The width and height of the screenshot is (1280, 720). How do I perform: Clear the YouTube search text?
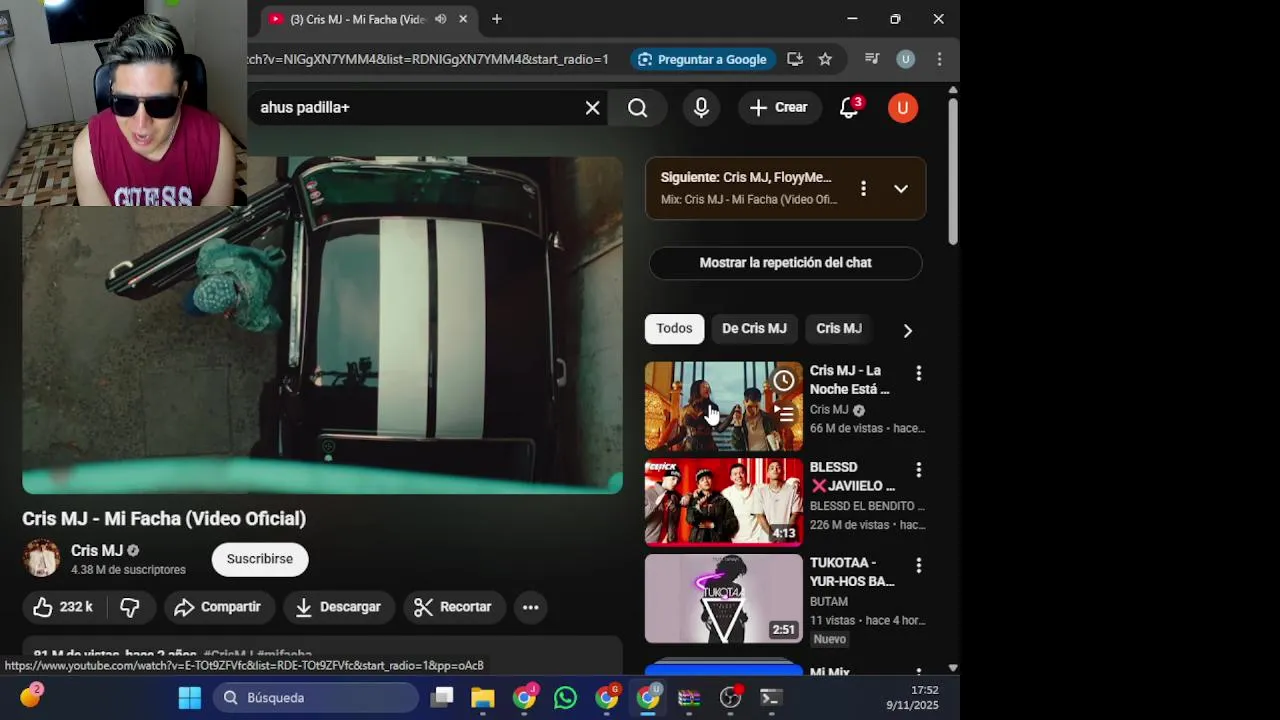(x=593, y=108)
